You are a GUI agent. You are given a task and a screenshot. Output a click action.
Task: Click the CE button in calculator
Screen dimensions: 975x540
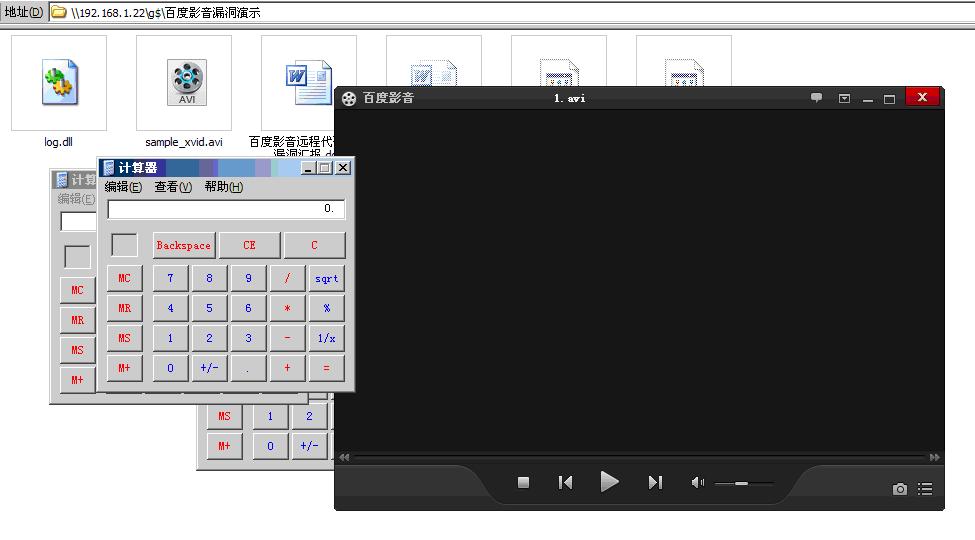[249, 245]
